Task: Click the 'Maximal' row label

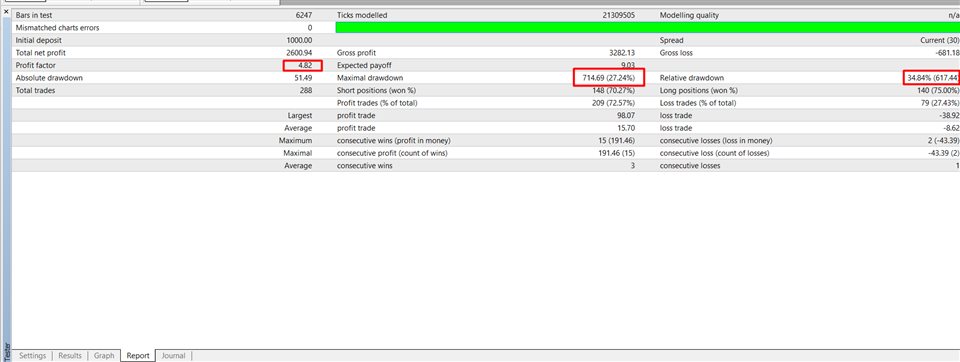Action: [298, 153]
